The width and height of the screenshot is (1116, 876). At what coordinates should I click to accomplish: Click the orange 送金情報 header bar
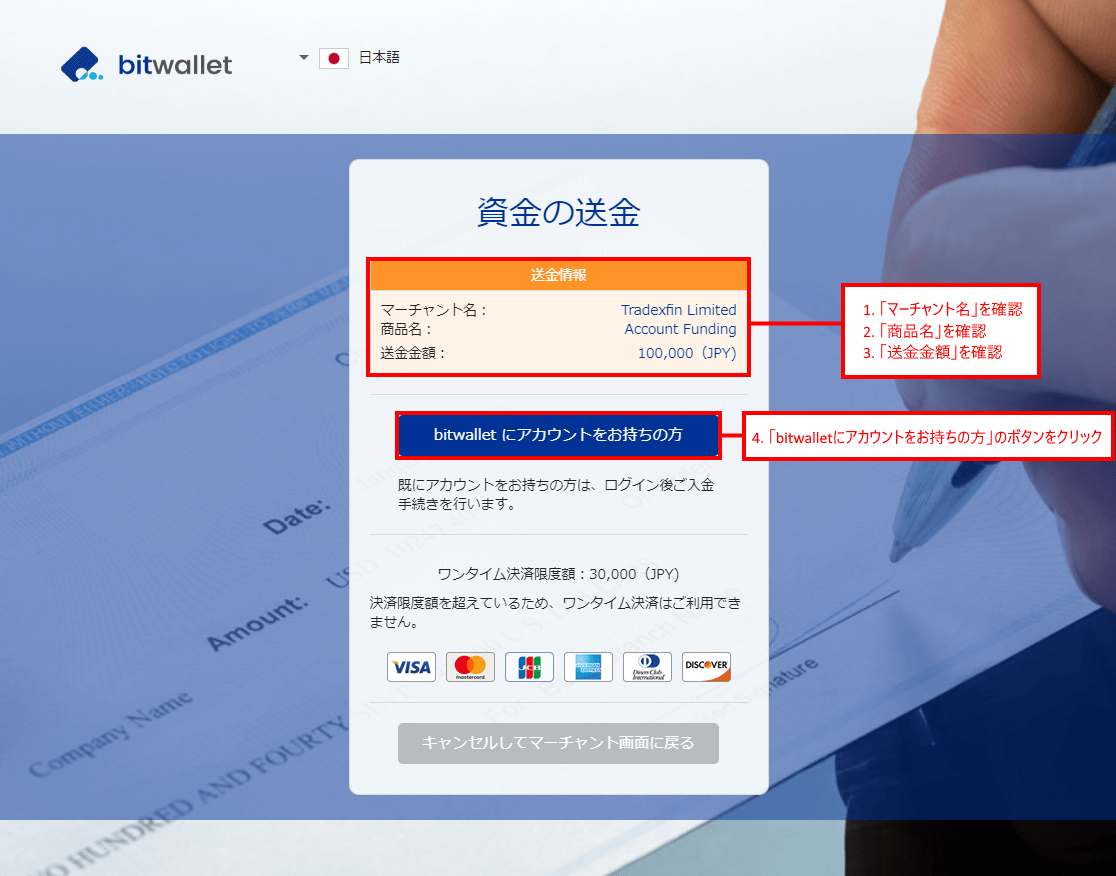(x=558, y=275)
